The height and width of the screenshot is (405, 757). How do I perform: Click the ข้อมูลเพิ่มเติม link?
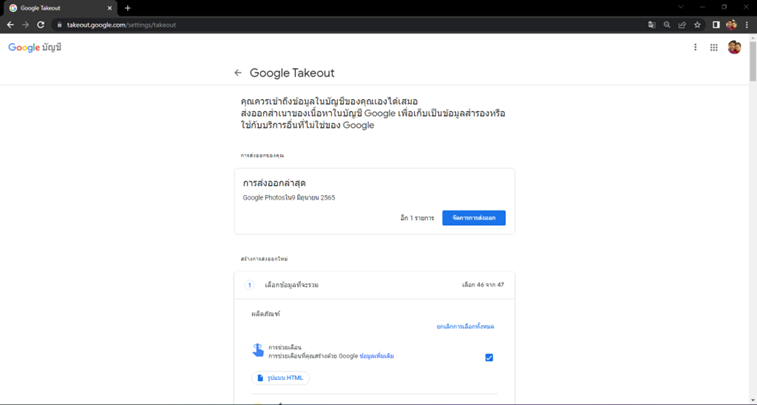click(377, 356)
